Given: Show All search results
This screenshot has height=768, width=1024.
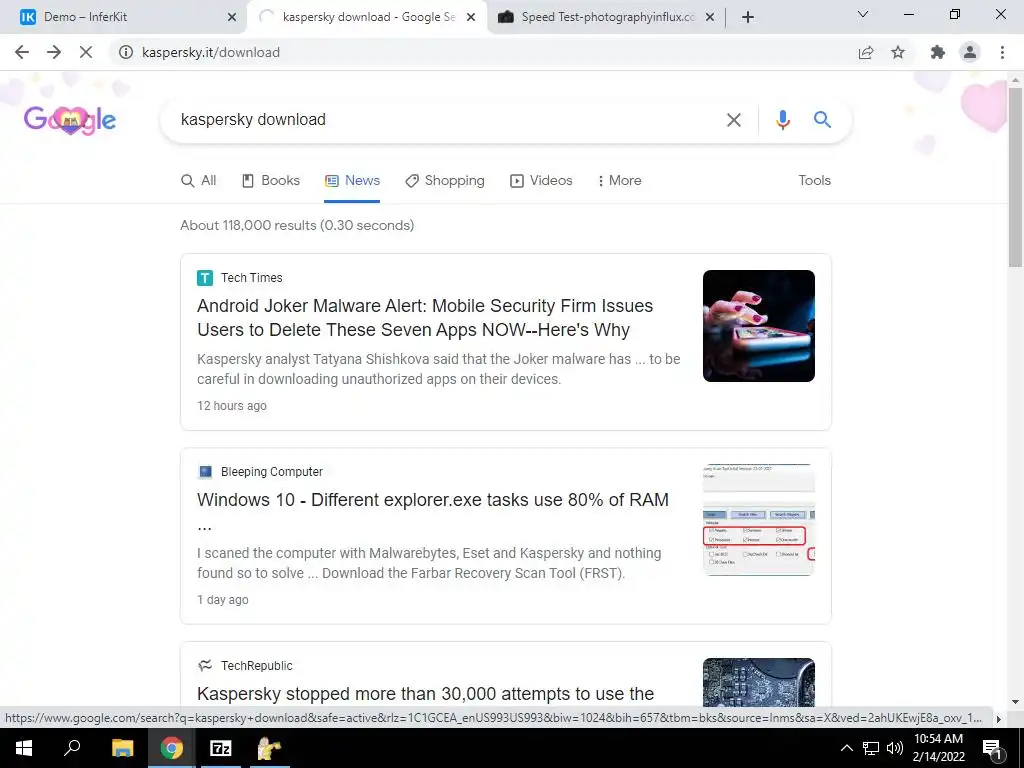Looking at the screenshot, I should click(199, 181).
